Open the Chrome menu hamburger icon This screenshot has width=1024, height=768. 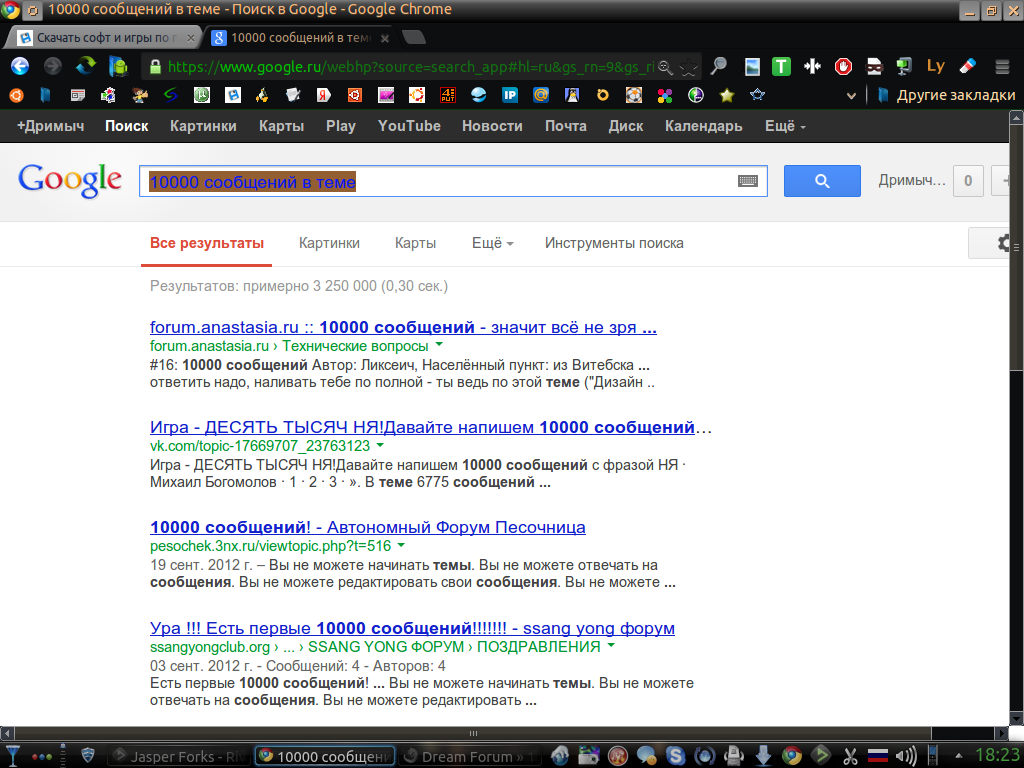pos(1002,67)
